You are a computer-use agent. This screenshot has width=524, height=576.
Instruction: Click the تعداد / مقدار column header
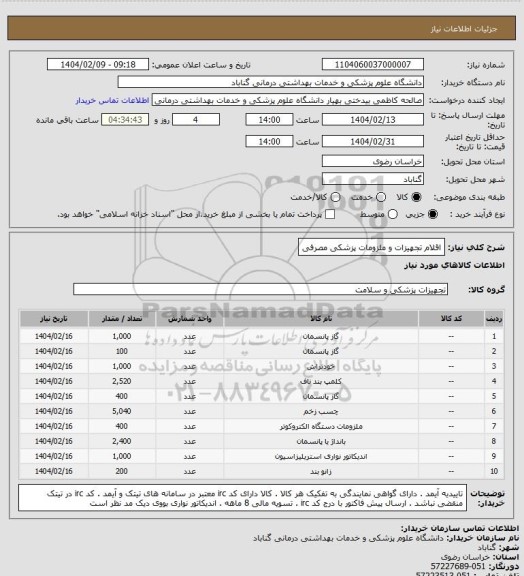[122, 318]
